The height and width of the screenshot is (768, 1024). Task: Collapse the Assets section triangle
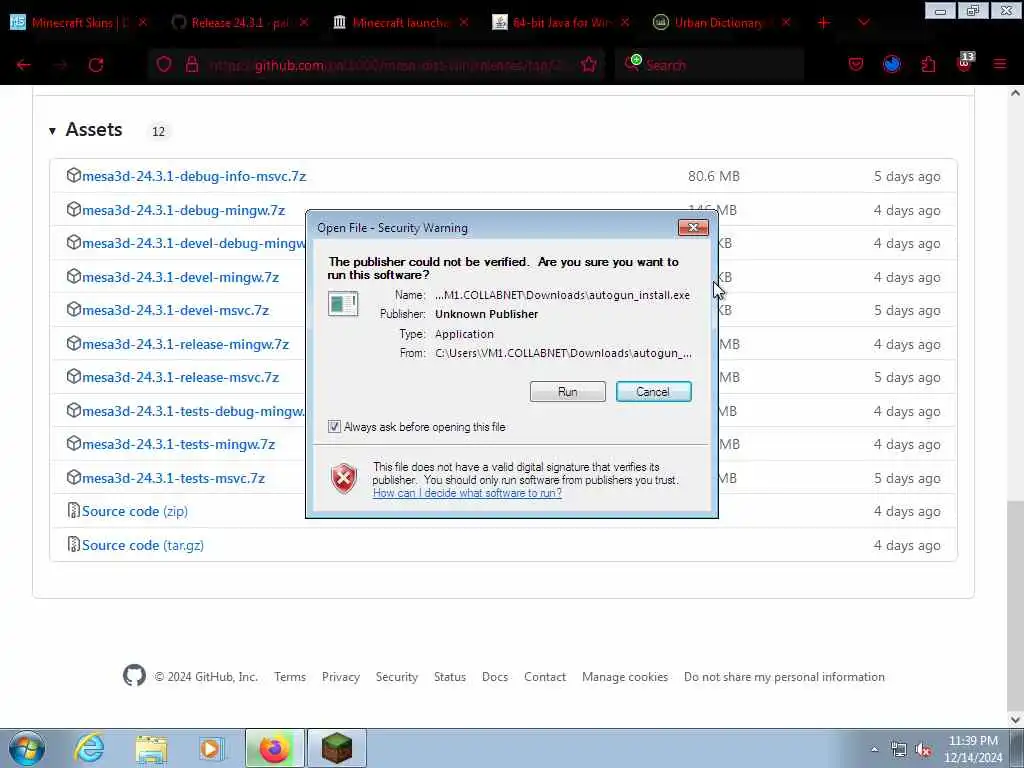52,131
